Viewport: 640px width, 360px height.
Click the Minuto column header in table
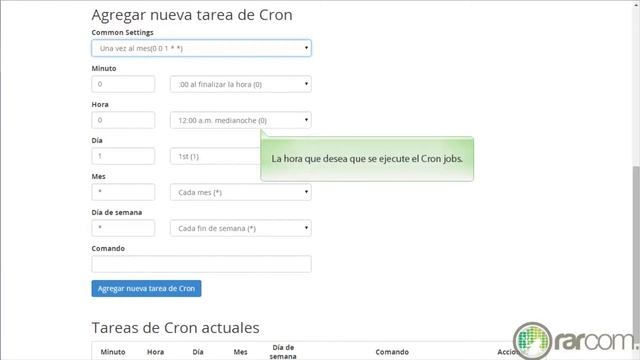pos(113,352)
